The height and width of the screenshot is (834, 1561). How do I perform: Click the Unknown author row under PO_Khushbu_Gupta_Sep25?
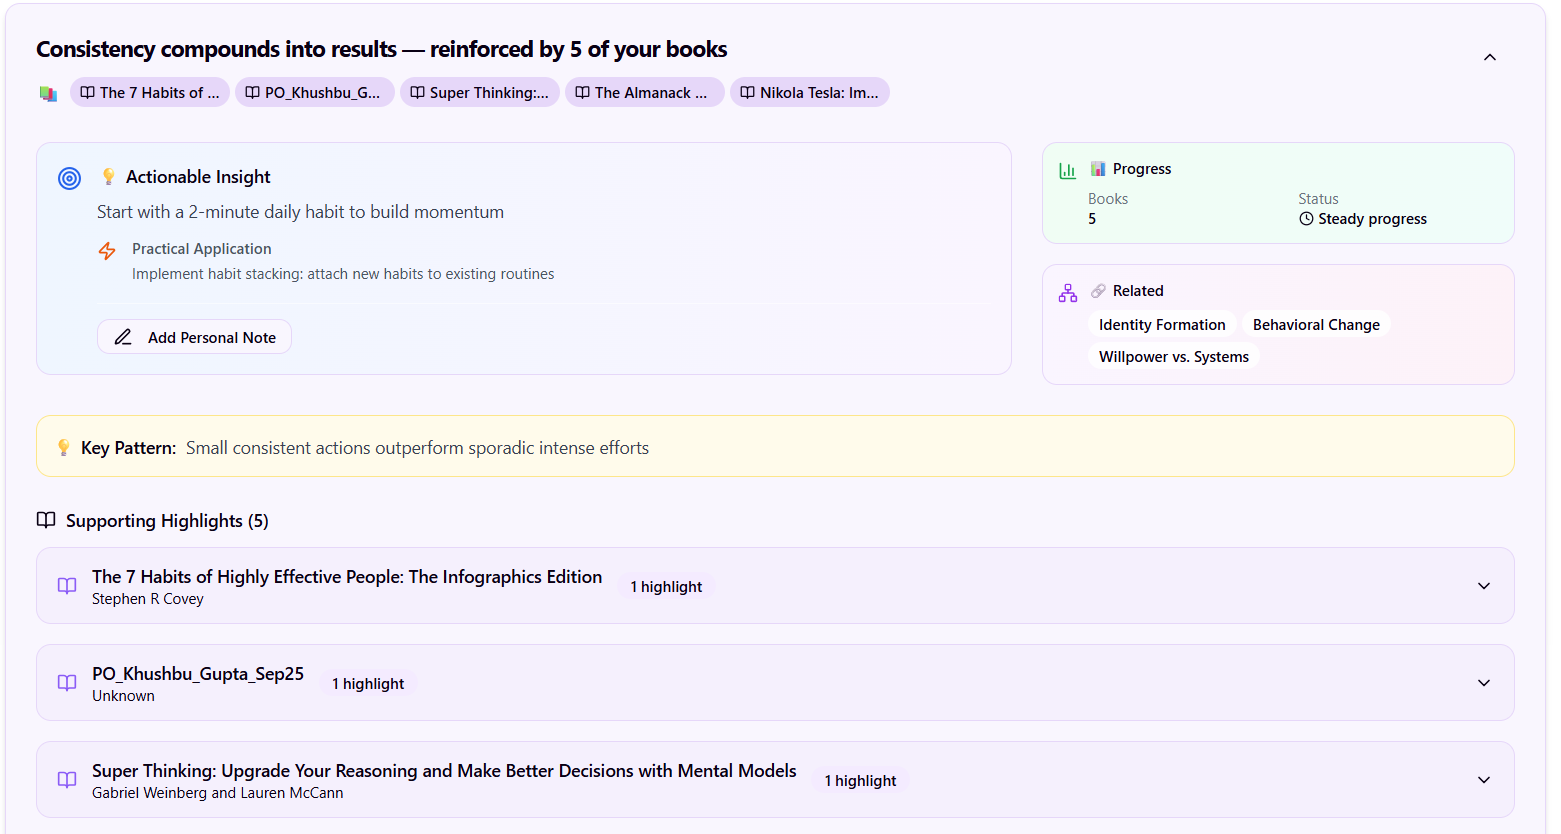click(123, 695)
